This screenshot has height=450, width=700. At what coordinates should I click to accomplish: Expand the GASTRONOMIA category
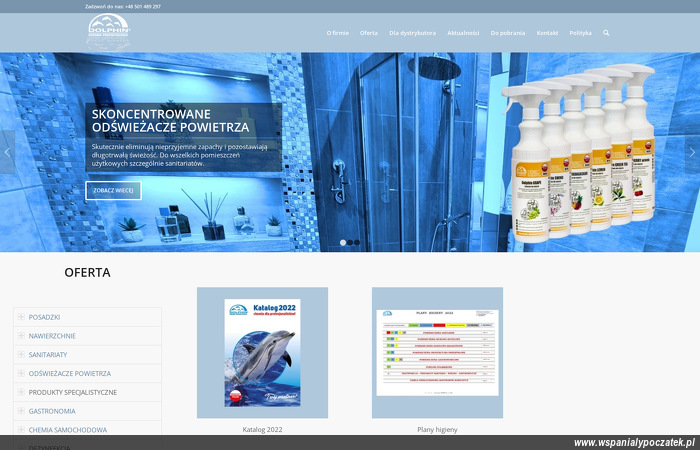[x=21, y=410]
